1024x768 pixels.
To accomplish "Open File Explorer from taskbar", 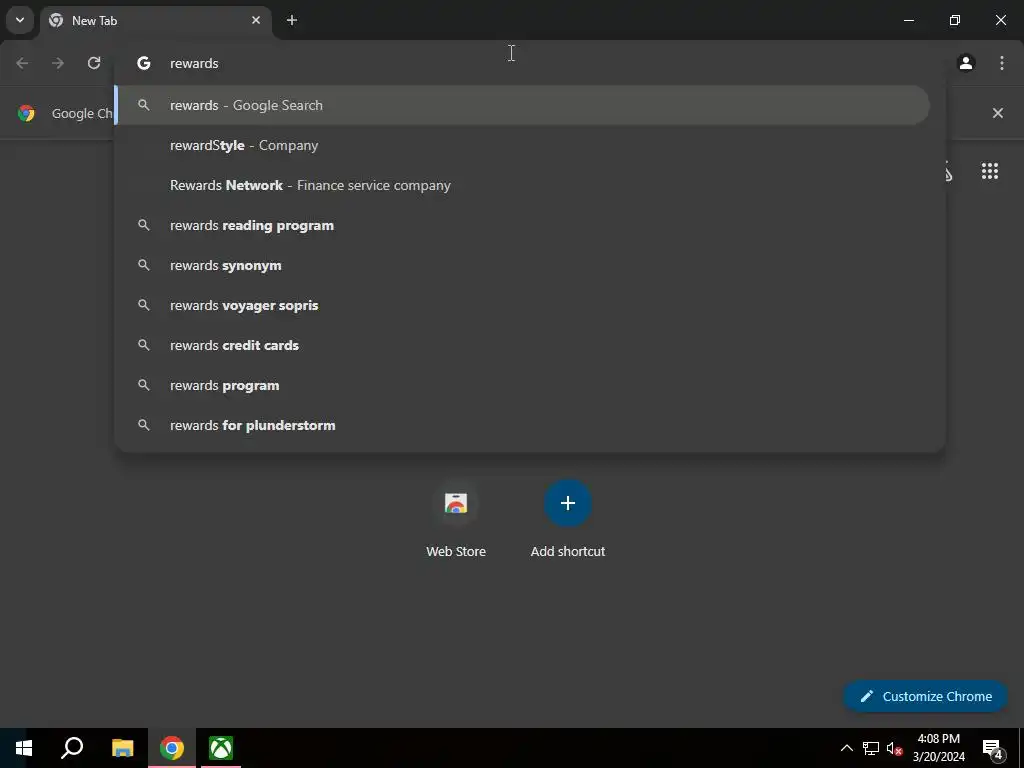I will 122,748.
